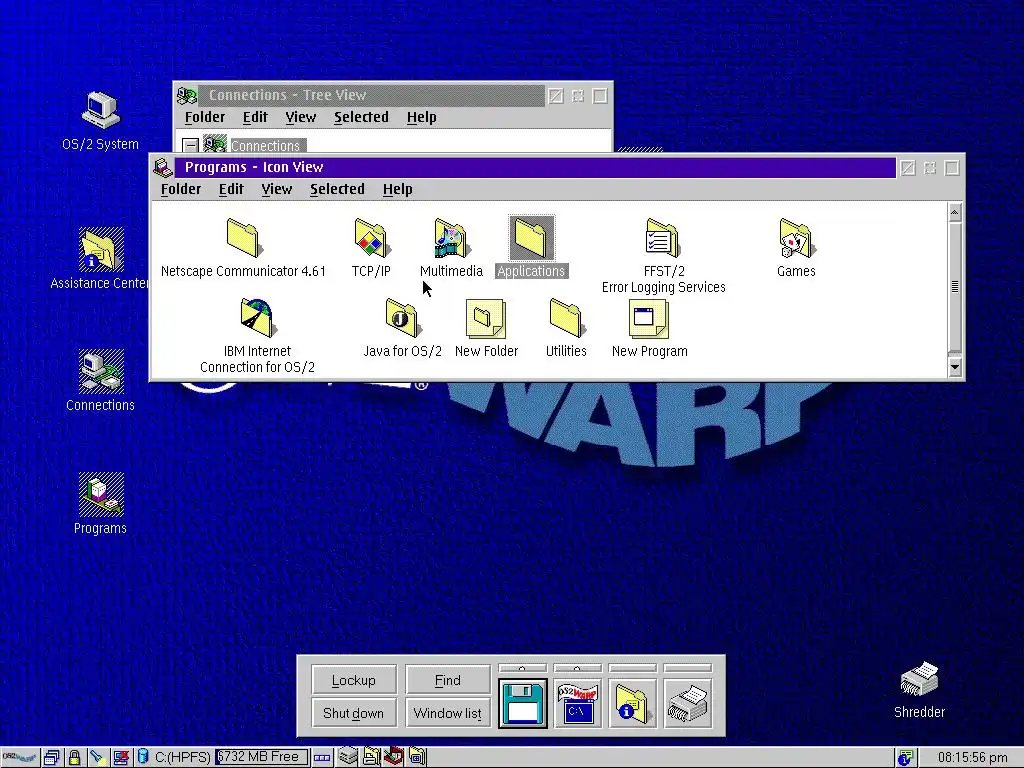Click the Programs window scroll down arrow
The height and width of the screenshot is (768, 1024).
[x=955, y=367]
